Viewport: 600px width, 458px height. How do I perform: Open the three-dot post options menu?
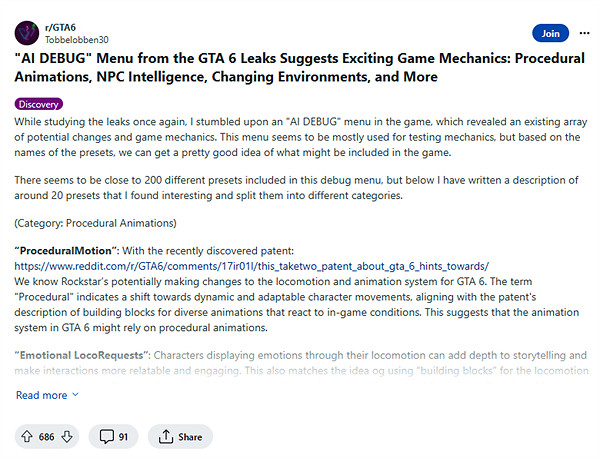(x=583, y=33)
